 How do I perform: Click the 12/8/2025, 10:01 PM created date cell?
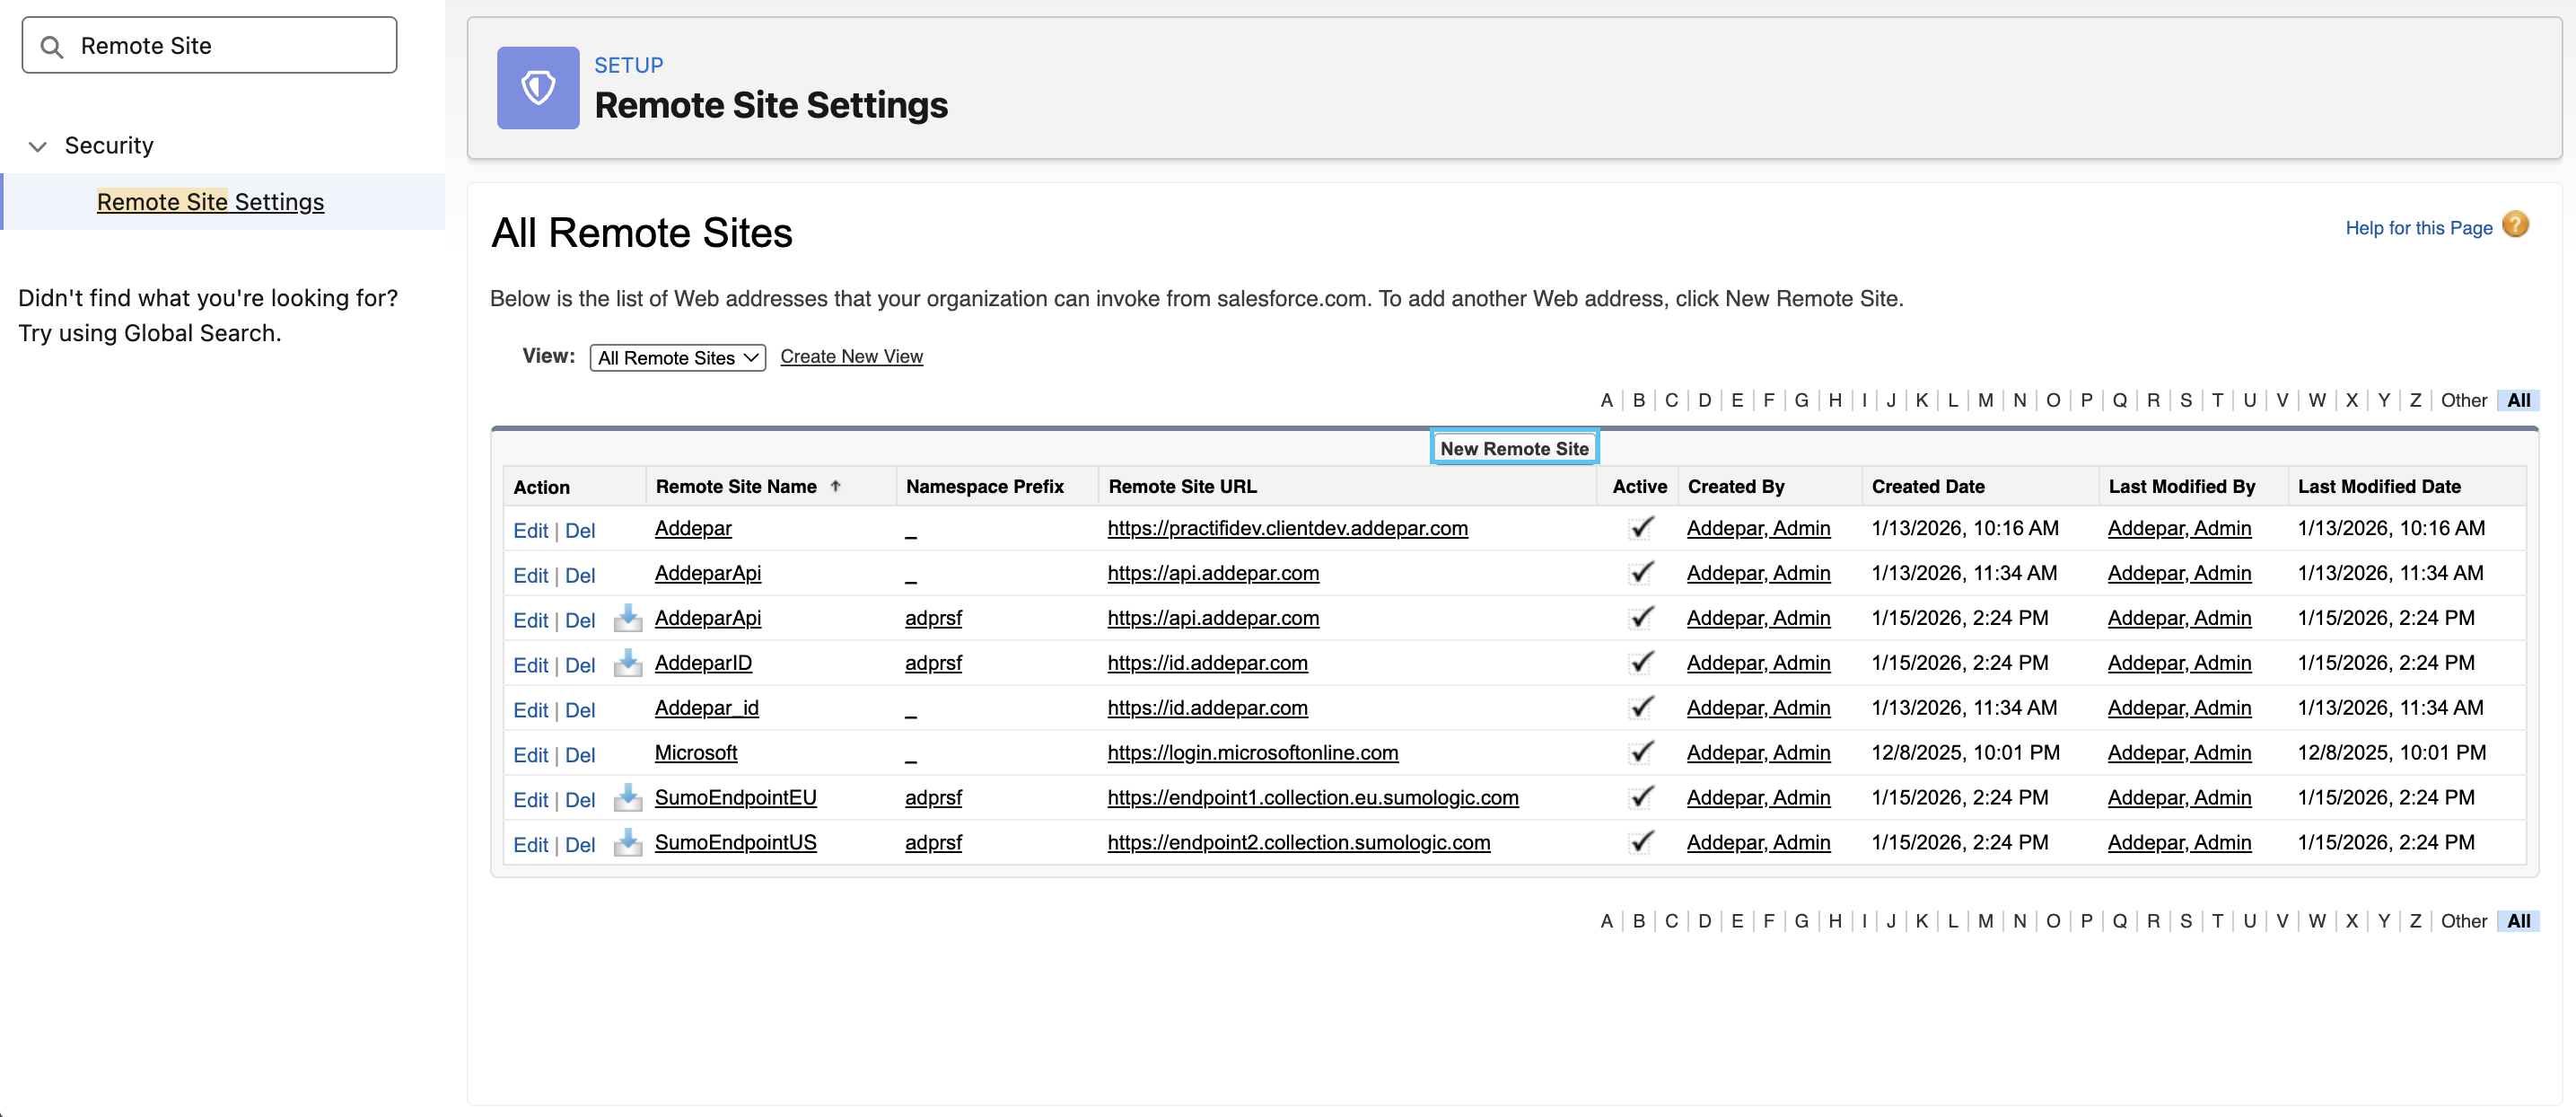pos(1965,752)
